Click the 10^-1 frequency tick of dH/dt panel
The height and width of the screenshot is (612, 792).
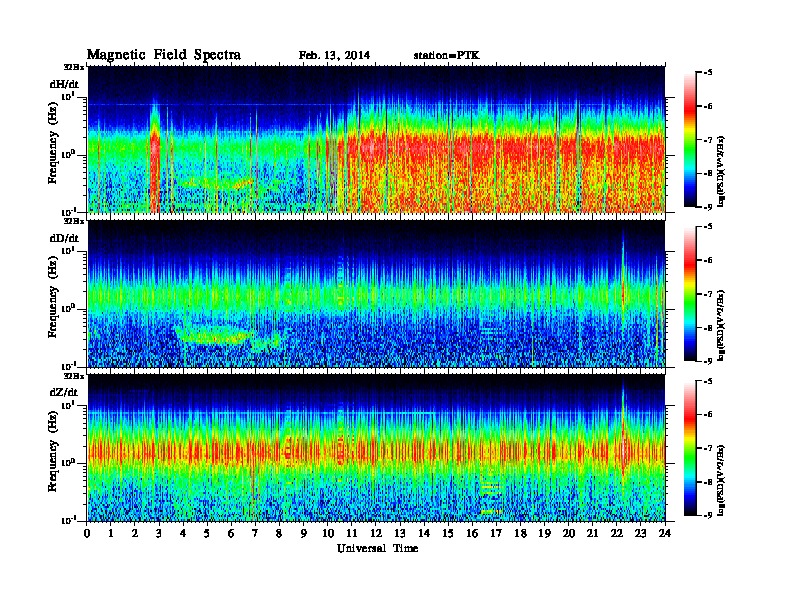tap(68, 212)
